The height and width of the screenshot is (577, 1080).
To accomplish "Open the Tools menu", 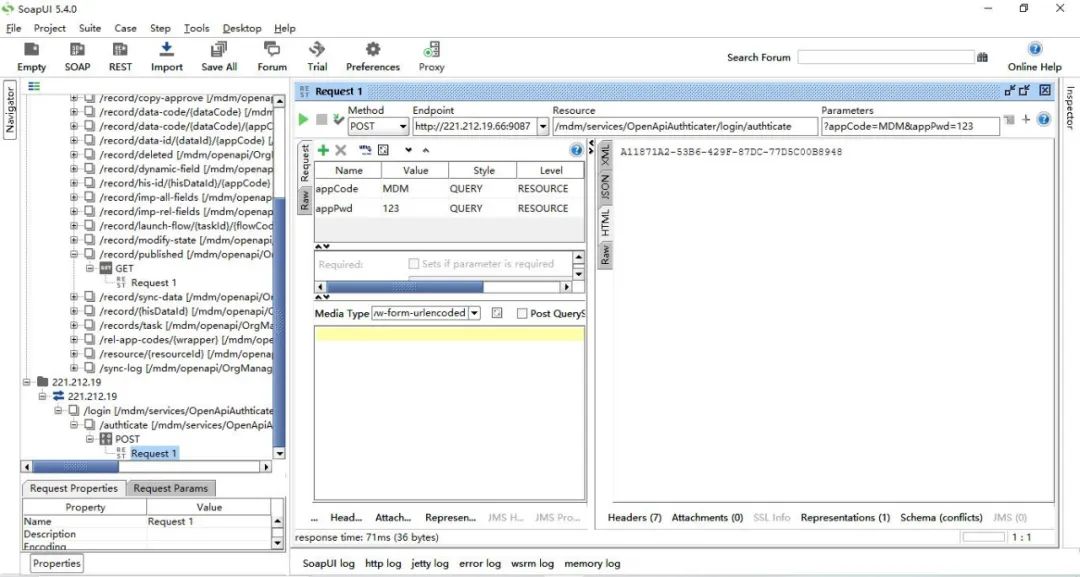I will click(x=196, y=28).
